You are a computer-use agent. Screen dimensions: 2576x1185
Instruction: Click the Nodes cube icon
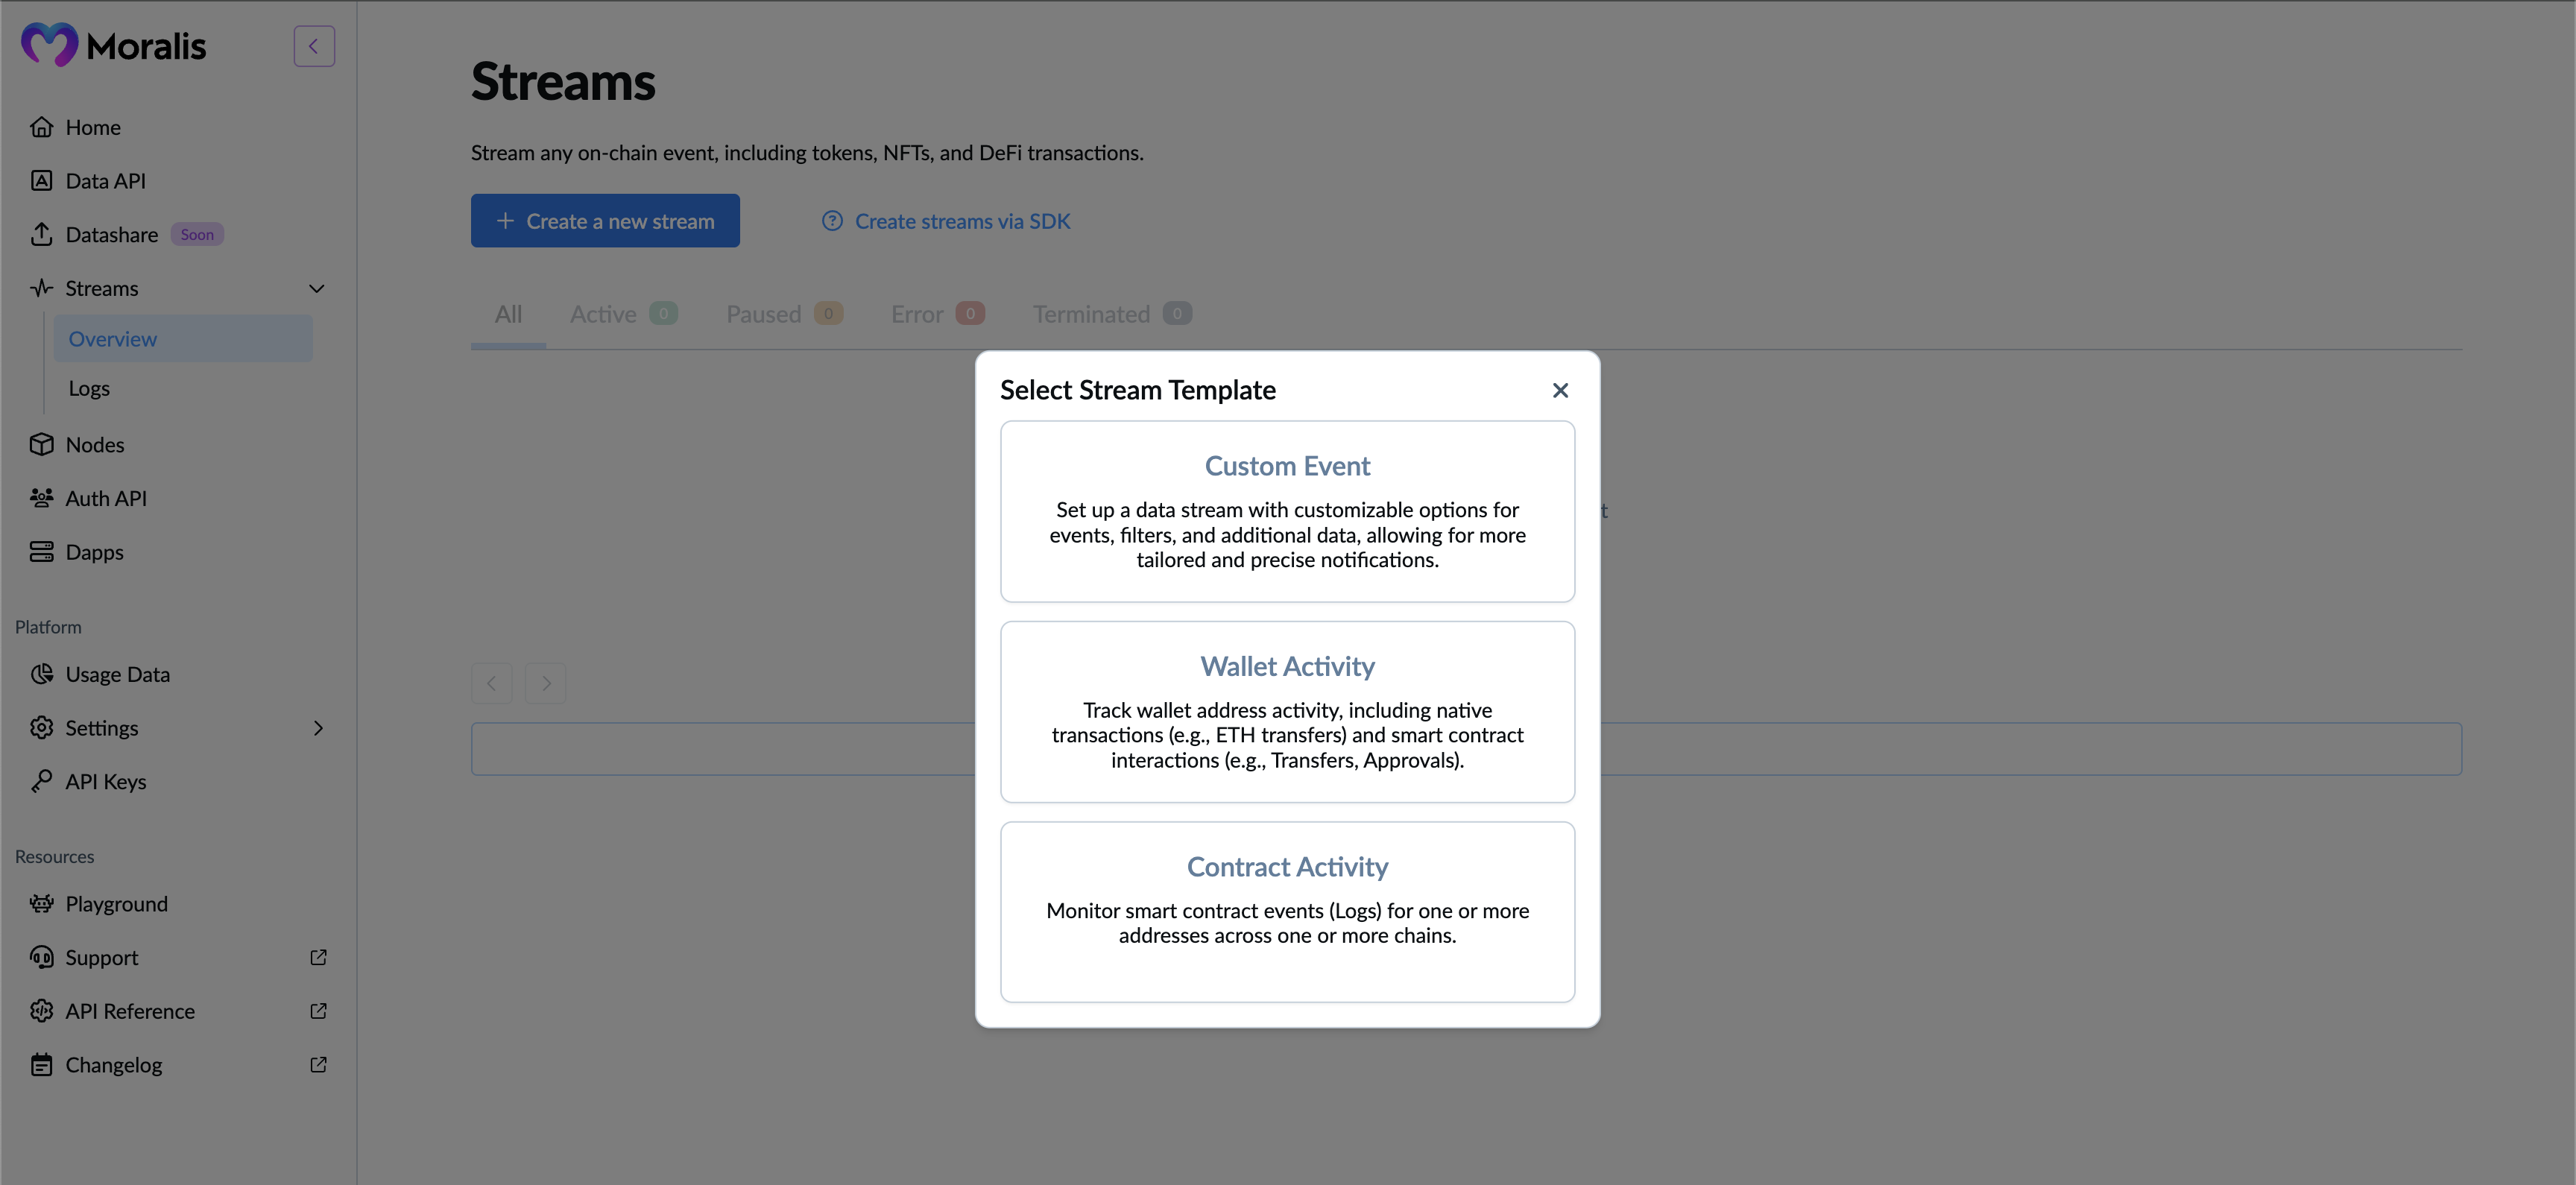(x=41, y=444)
